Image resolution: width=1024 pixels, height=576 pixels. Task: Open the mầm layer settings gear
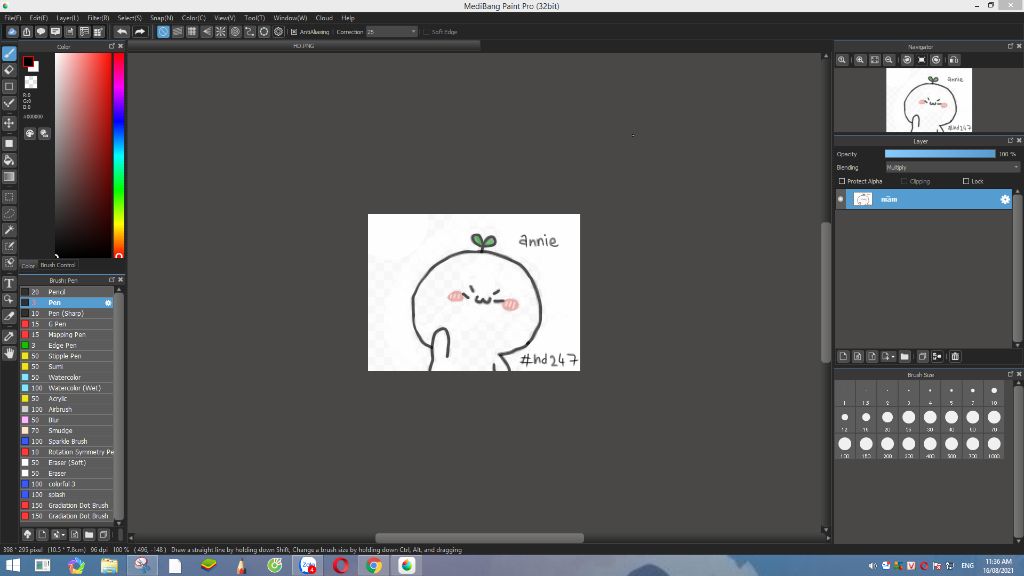point(1005,200)
